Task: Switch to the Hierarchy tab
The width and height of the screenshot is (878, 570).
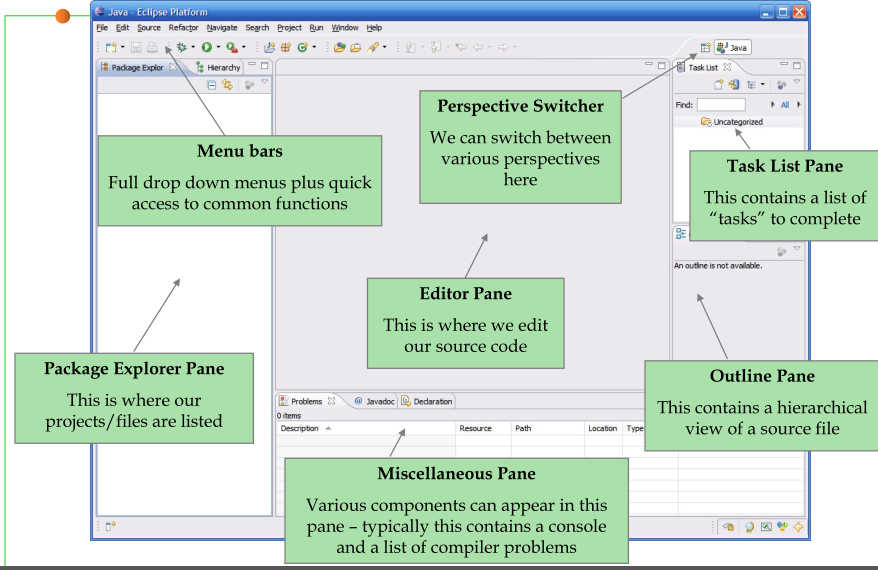Action: click(x=218, y=68)
